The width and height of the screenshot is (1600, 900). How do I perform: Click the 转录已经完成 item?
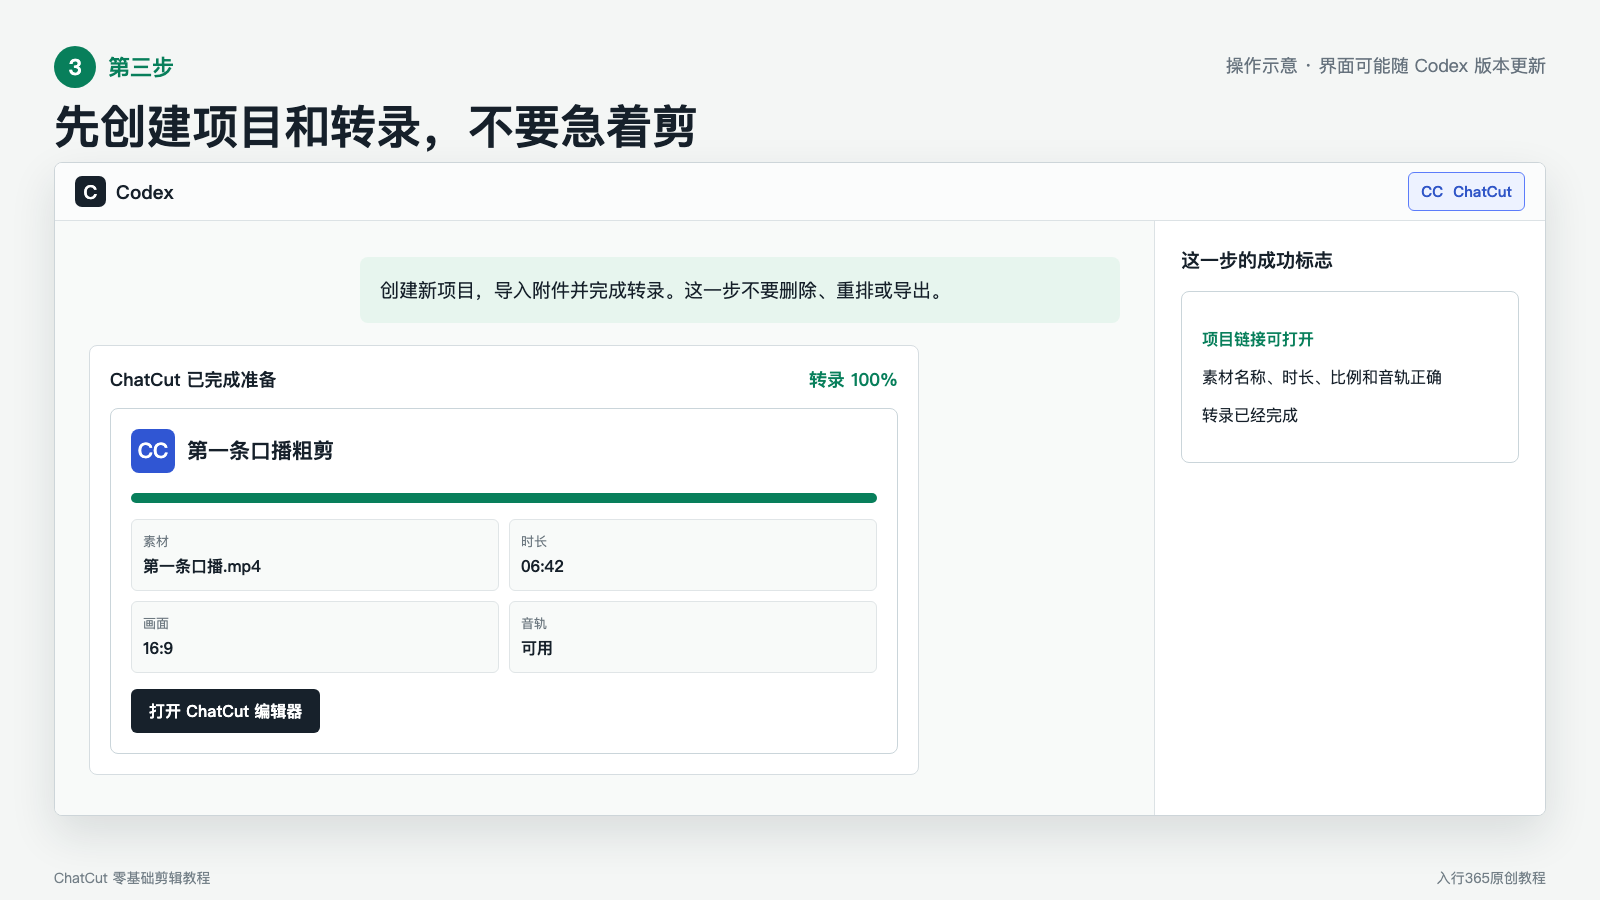click(x=1250, y=415)
